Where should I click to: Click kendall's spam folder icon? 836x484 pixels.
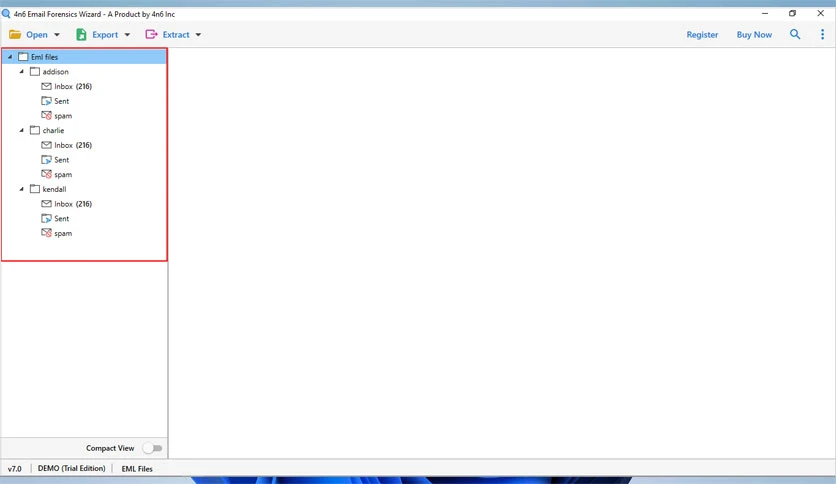(x=46, y=233)
